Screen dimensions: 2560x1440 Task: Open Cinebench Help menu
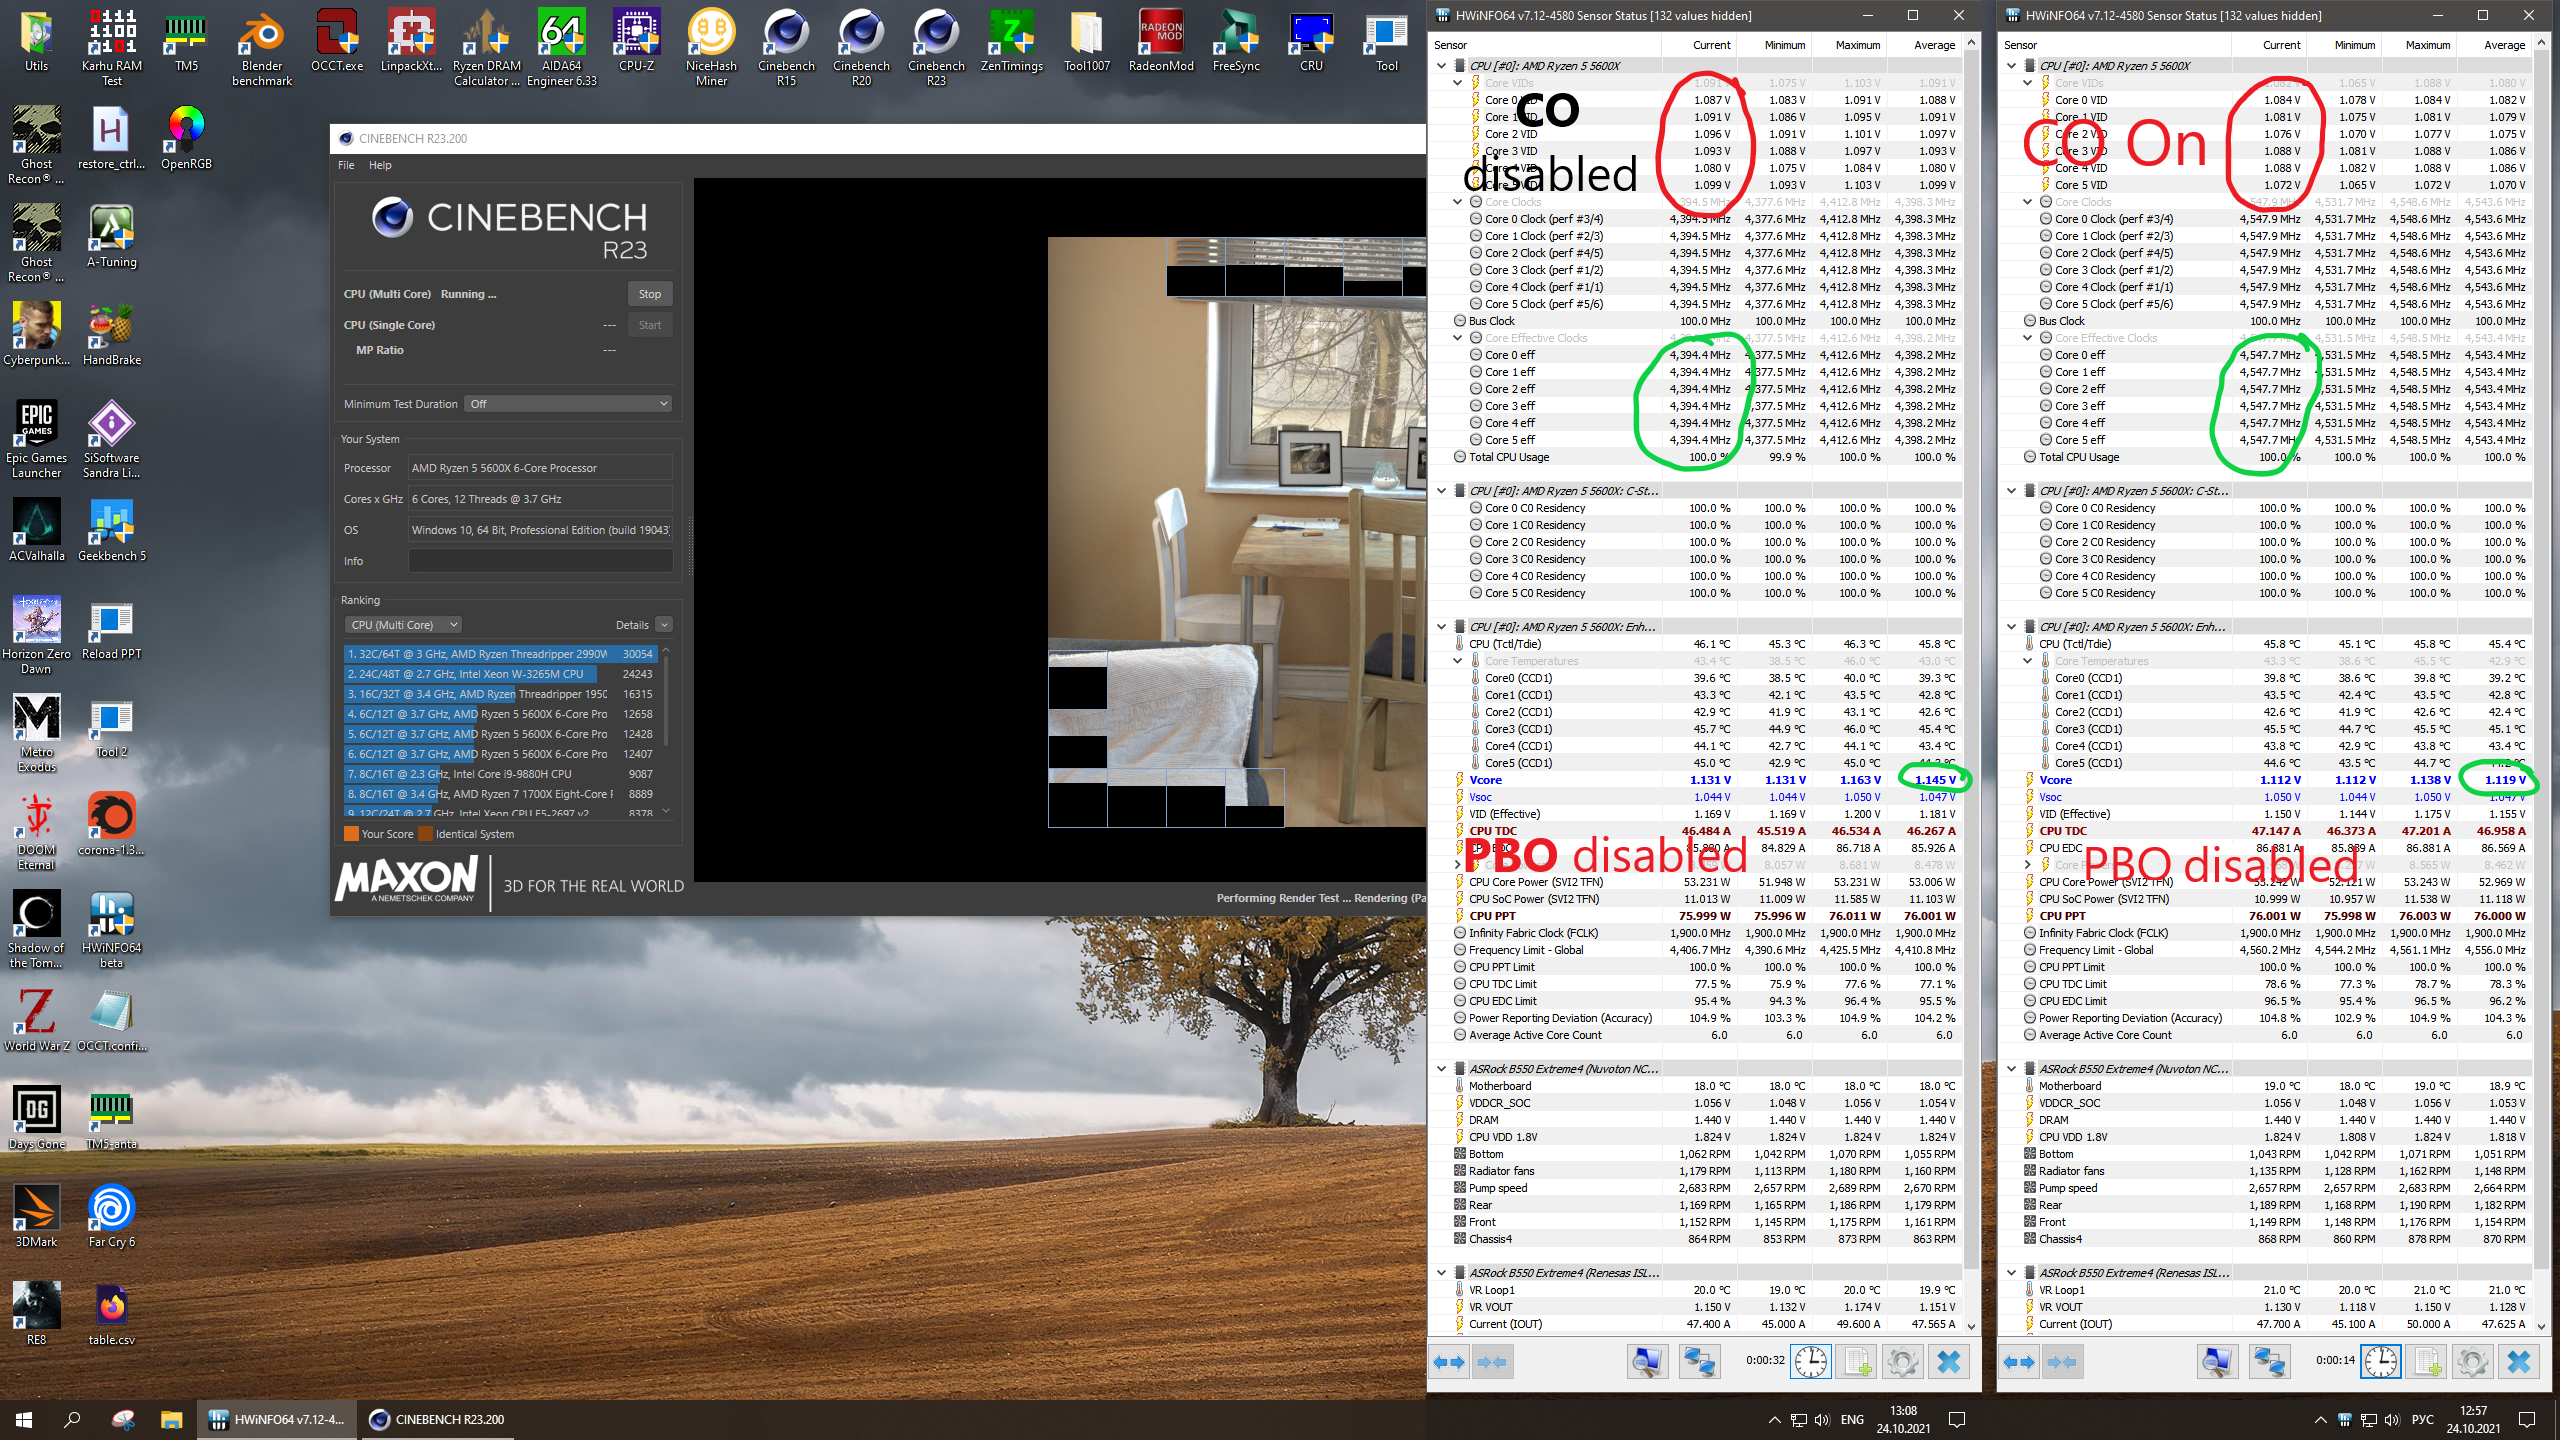tap(380, 165)
